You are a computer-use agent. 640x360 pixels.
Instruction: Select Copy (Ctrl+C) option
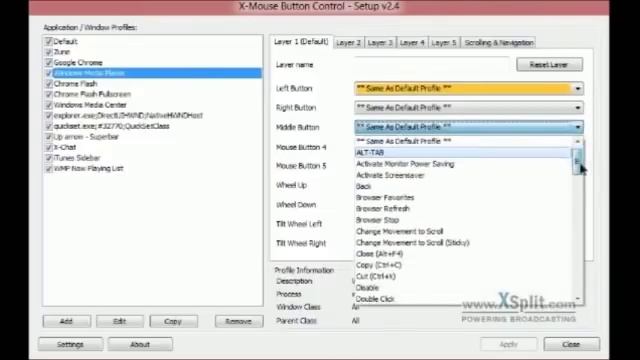click(463, 265)
